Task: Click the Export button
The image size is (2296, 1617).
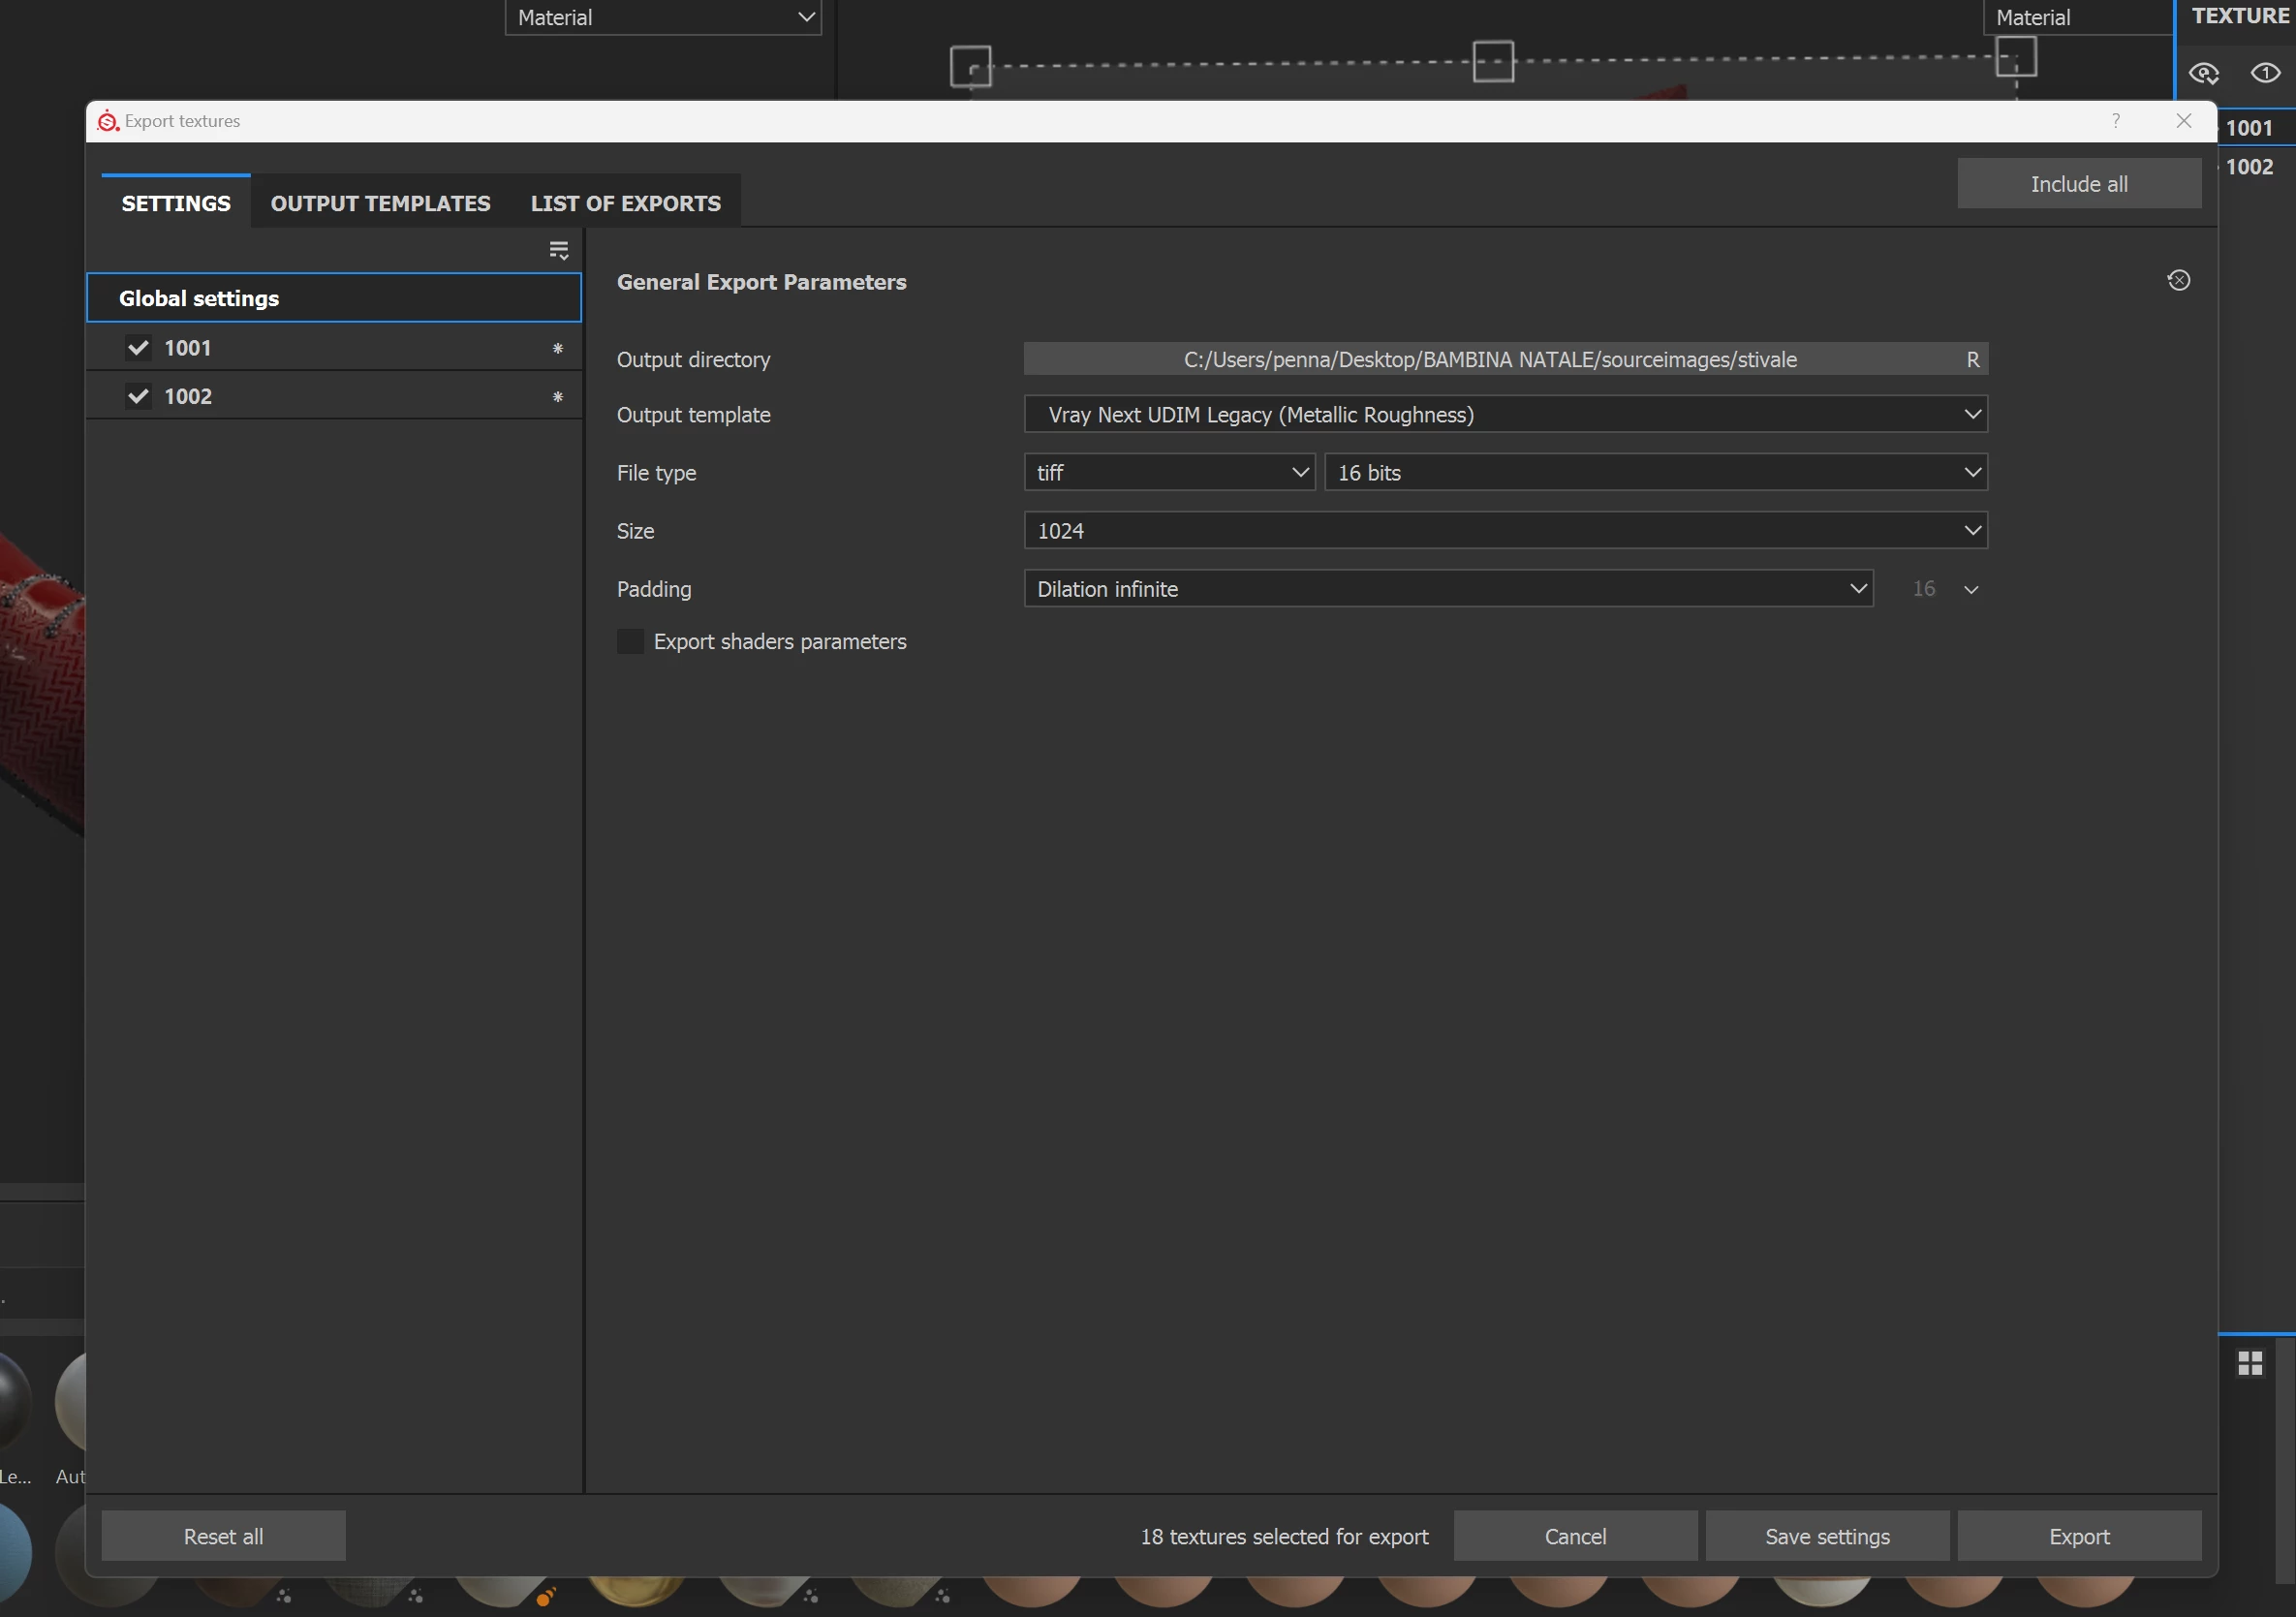Action: (x=2078, y=1536)
